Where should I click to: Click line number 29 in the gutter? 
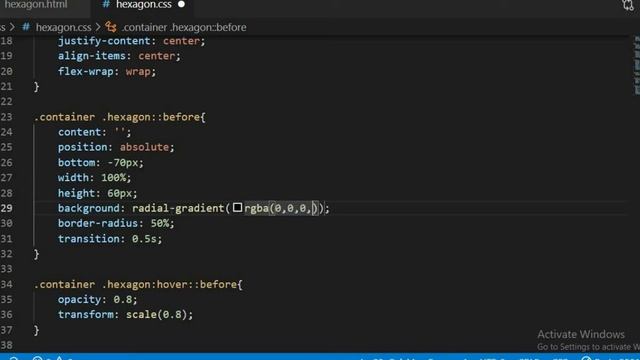[7, 208]
